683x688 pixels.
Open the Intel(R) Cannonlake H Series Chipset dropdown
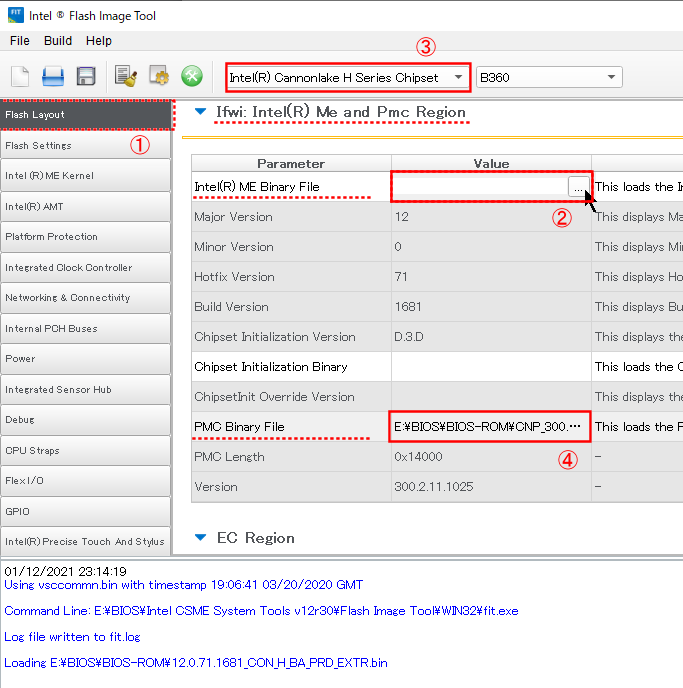click(347, 77)
